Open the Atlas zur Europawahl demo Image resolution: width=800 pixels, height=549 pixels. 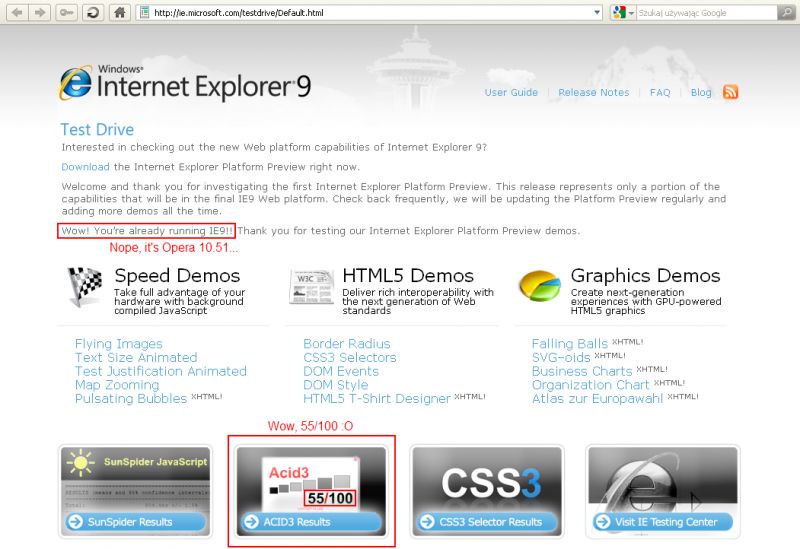pos(597,399)
